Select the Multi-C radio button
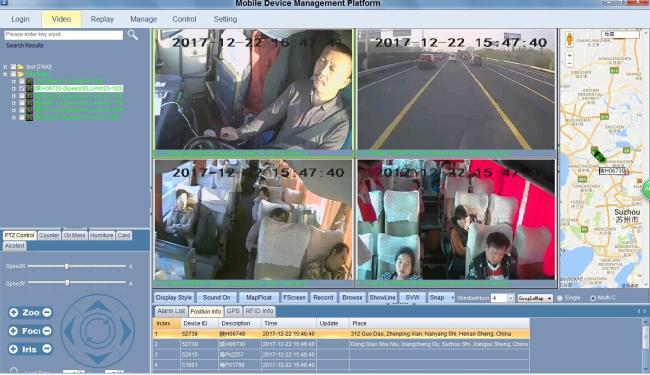Image resolution: width=650 pixels, height=375 pixels. tap(593, 298)
